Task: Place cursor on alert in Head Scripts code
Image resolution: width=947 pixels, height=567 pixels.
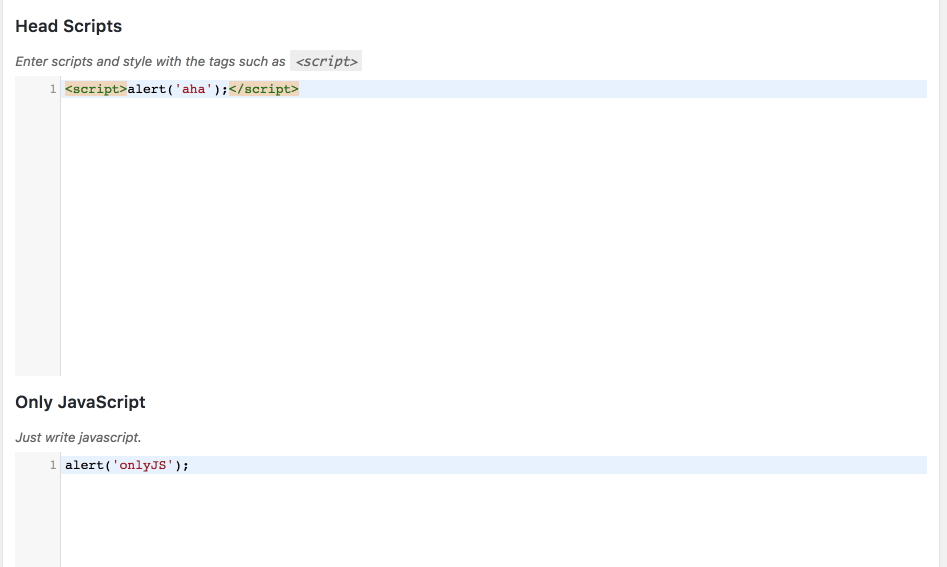Action: [x=147, y=89]
